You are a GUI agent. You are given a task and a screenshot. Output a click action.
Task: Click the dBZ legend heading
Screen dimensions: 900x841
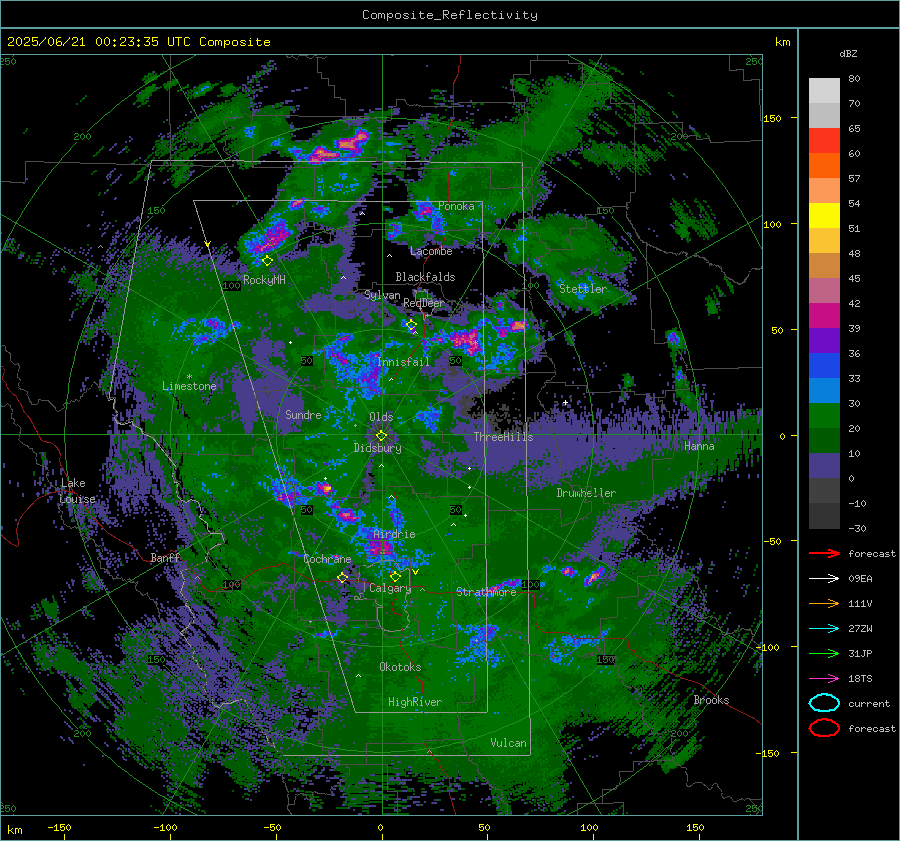click(848, 54)
